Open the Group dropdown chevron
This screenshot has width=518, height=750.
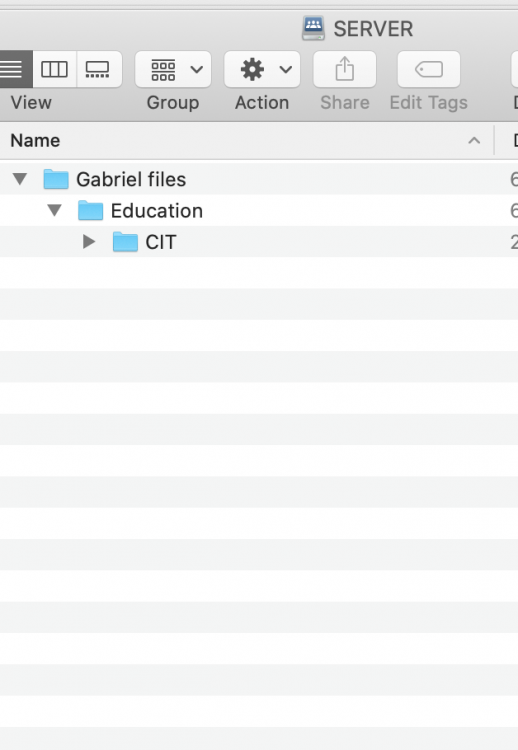[197, 70]
